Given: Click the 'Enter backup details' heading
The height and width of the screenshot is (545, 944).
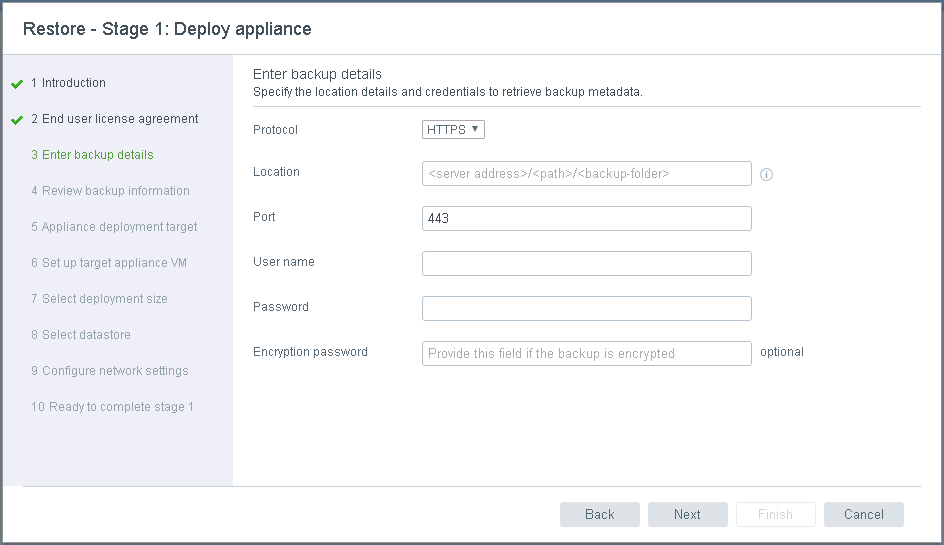Looking at the screenshot, I should [317, 74].
